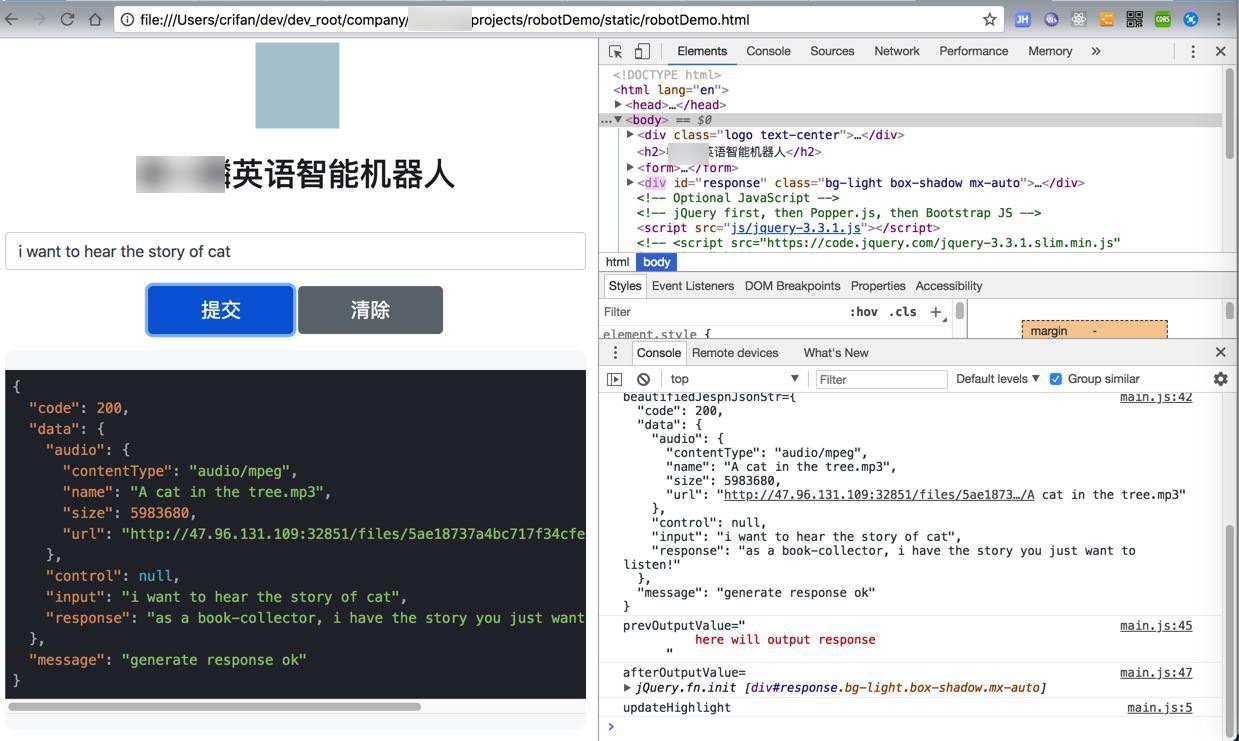The width and height of the screenshot is (1239, 741).
Task: Switch to the top Console tab
Action: [x=768, y=51]
